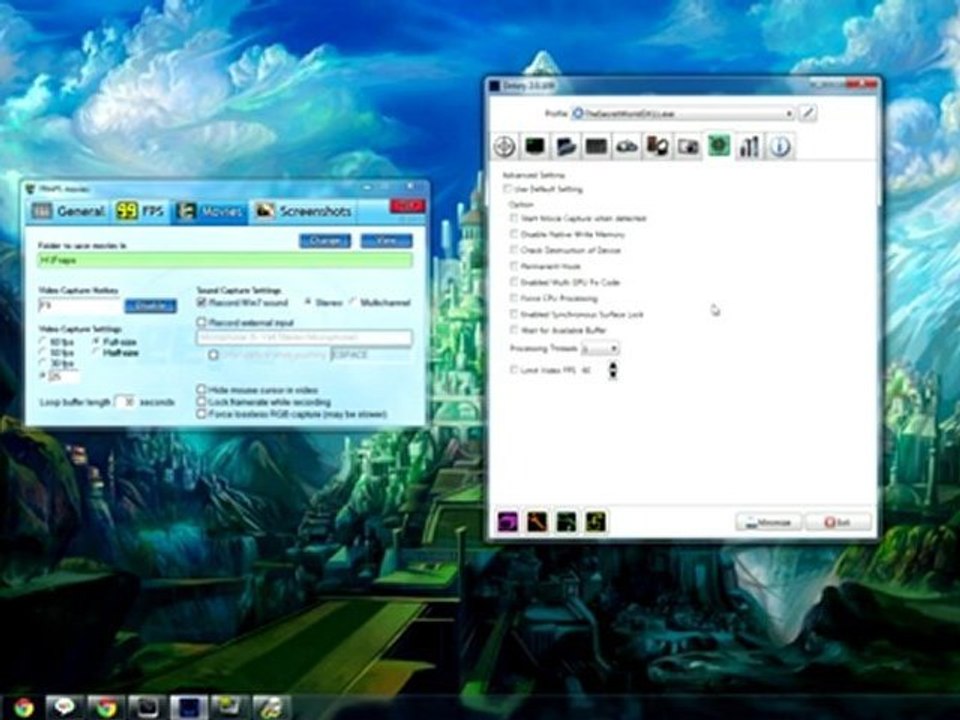
Task: Click the View folder button in Fraps
Action: [x=386, y=241]
